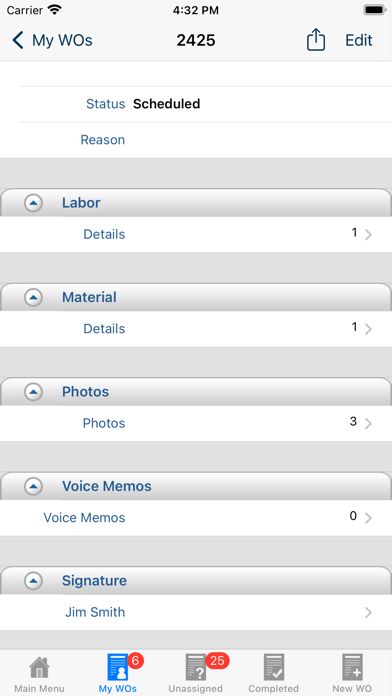This screenshot has width=392, height=696.
Task: Open Material Details chevron
Action: (x=368, y=329)
